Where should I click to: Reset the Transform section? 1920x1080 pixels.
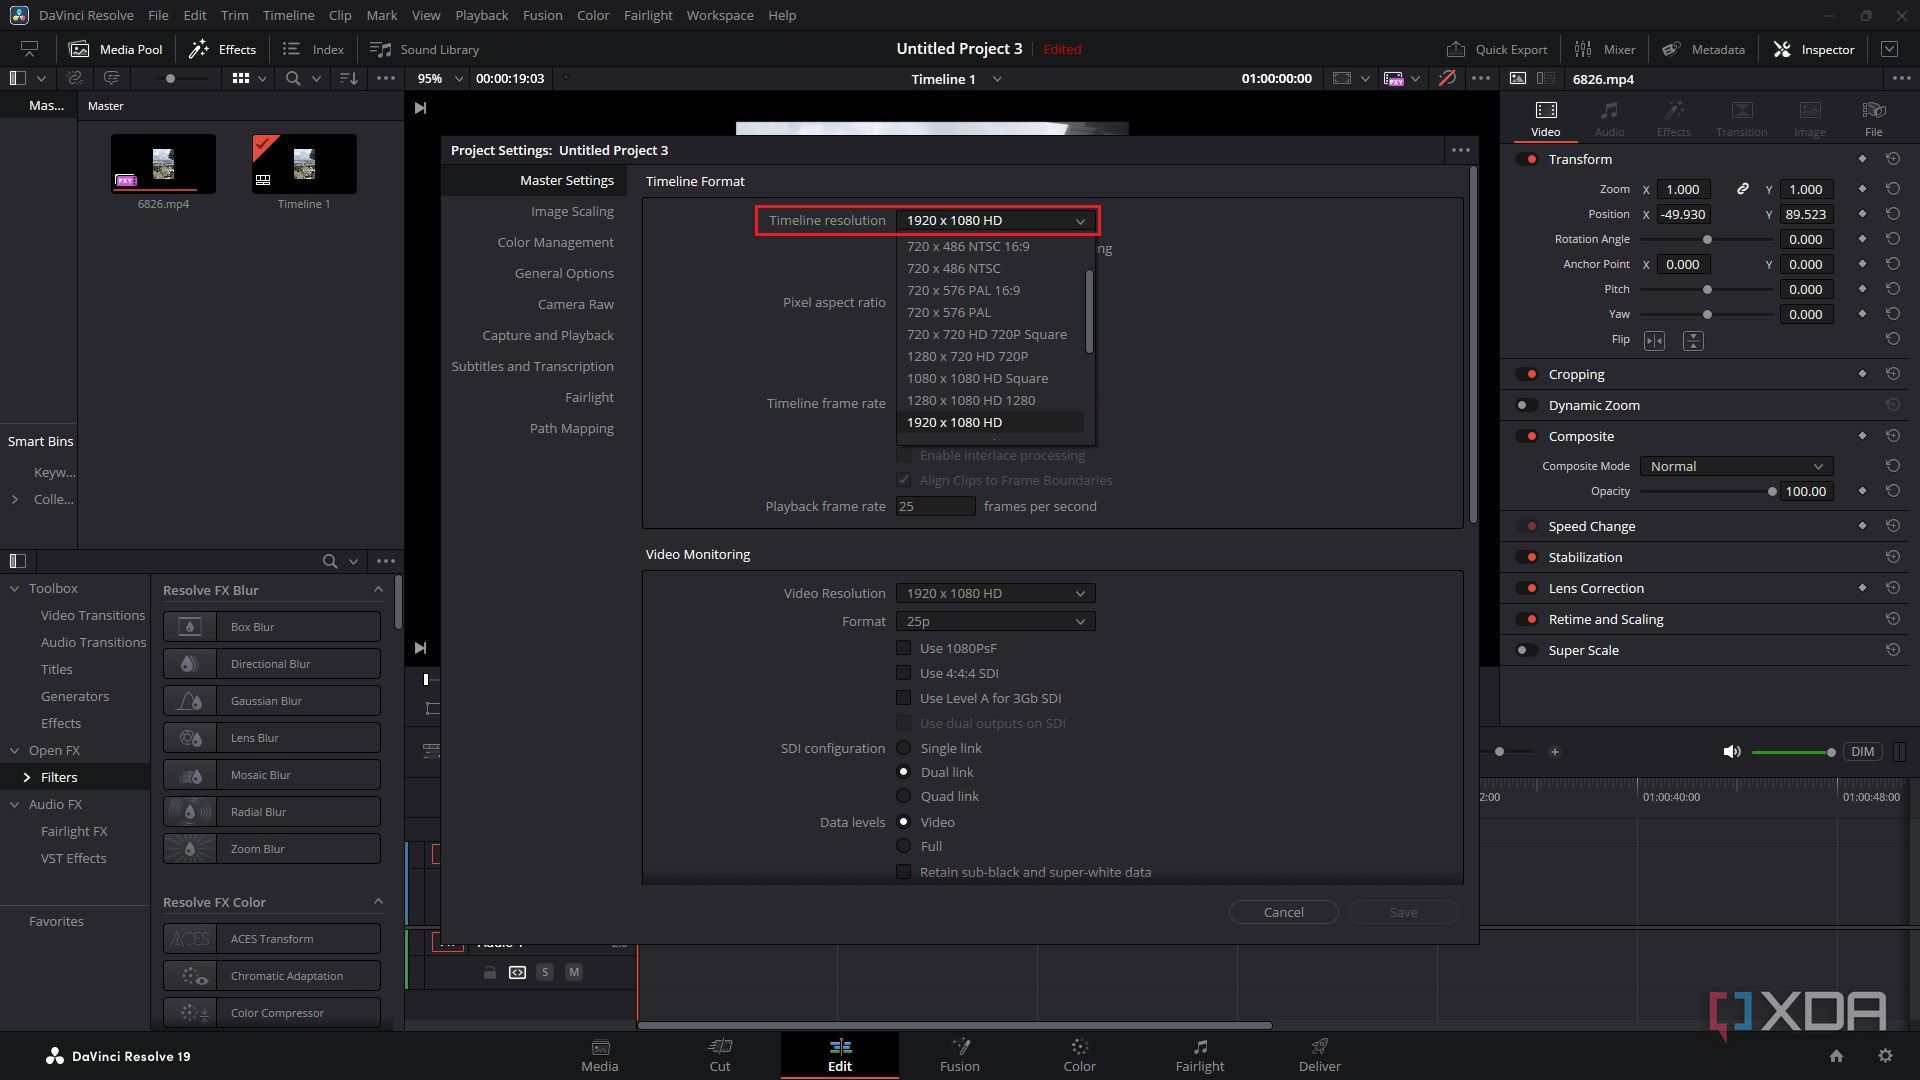pos(1893,159)
